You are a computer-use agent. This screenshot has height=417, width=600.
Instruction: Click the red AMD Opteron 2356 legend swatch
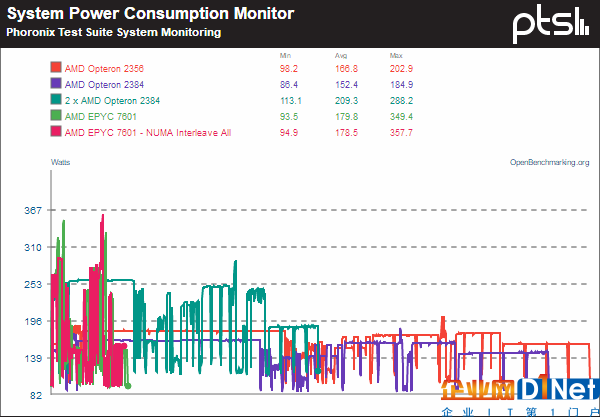[56, 67]
